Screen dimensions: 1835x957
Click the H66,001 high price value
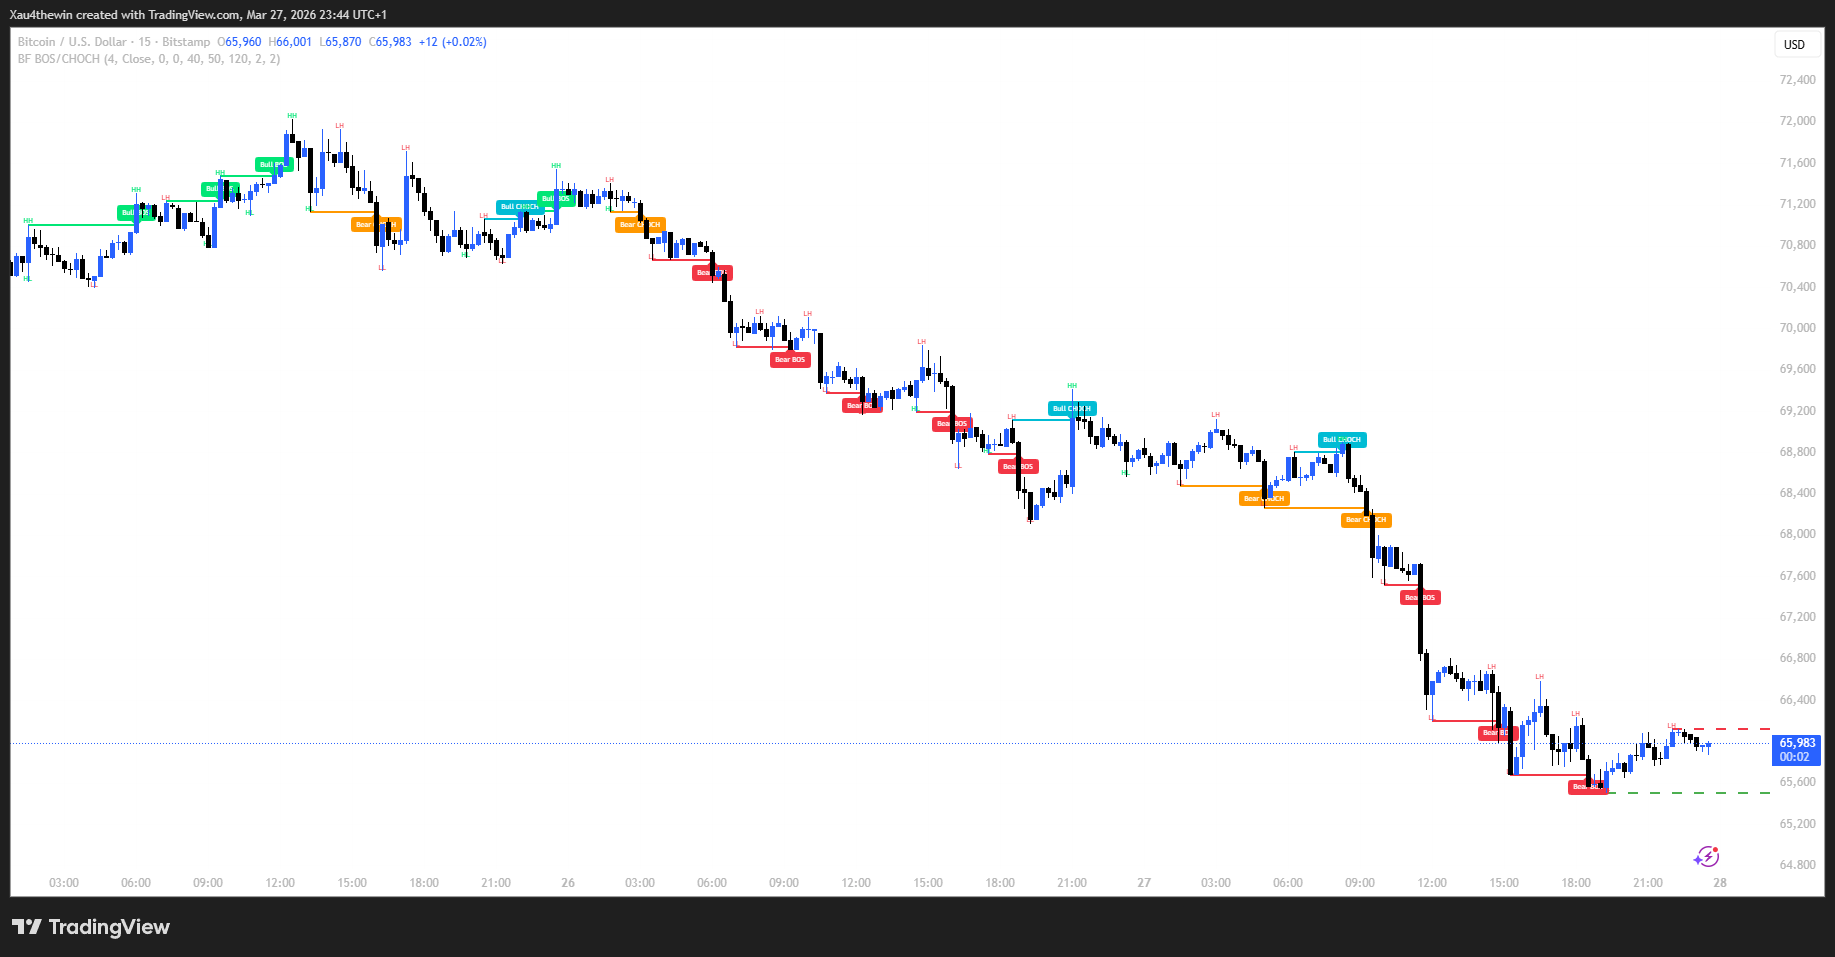tap(291, 41)
